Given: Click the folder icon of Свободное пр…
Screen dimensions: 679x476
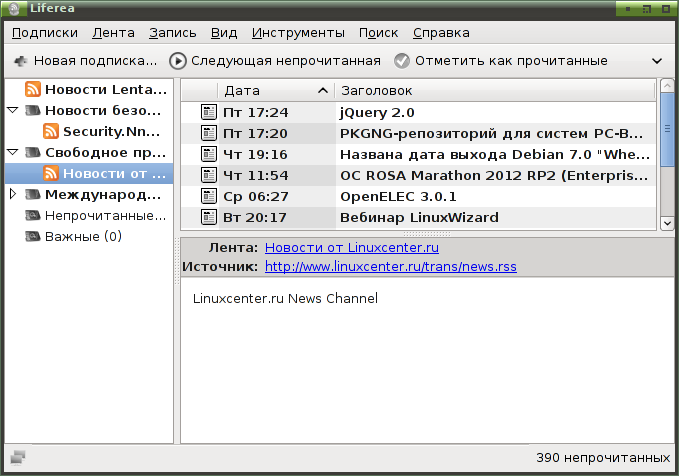Looking at the screenshot, I should pos(32,152).
